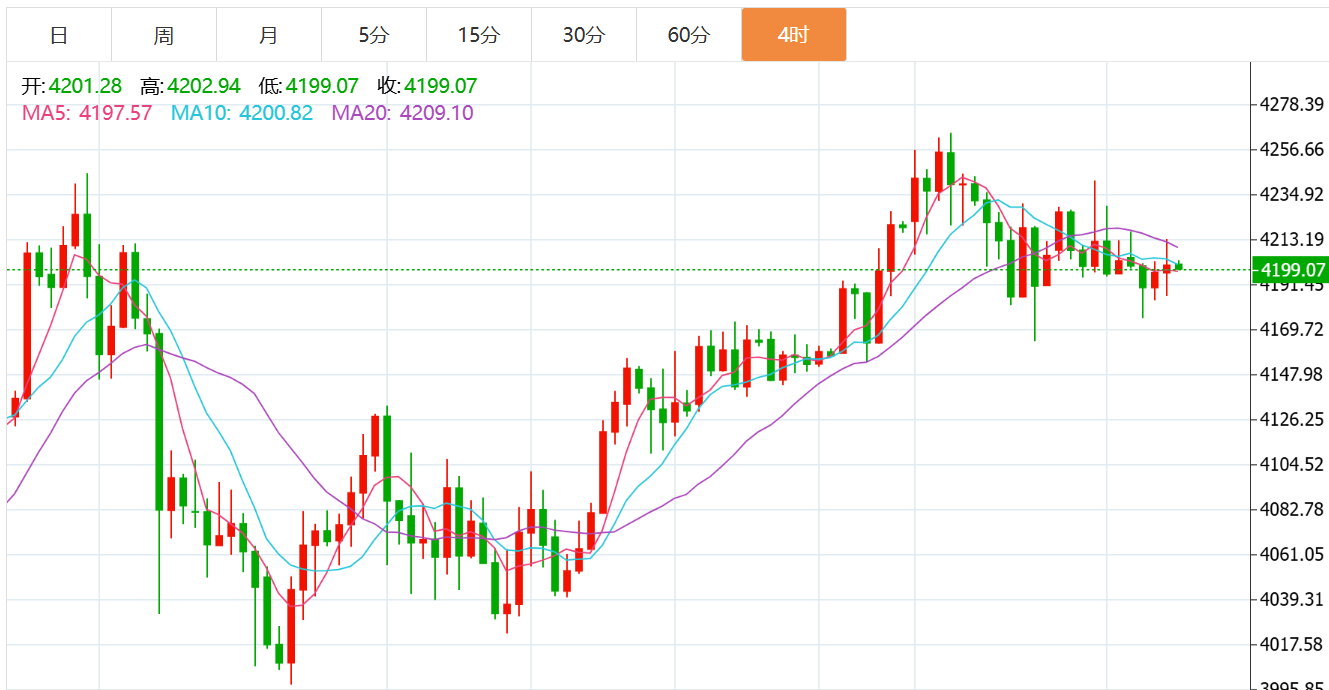Click the MA5: 4197.57 indicator label

(x=87, y=113)
